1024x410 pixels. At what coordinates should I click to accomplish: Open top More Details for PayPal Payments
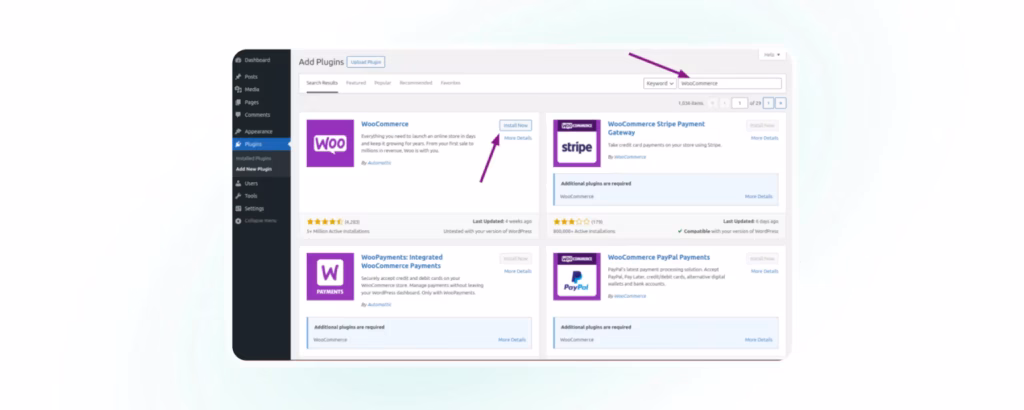point(765,271)
